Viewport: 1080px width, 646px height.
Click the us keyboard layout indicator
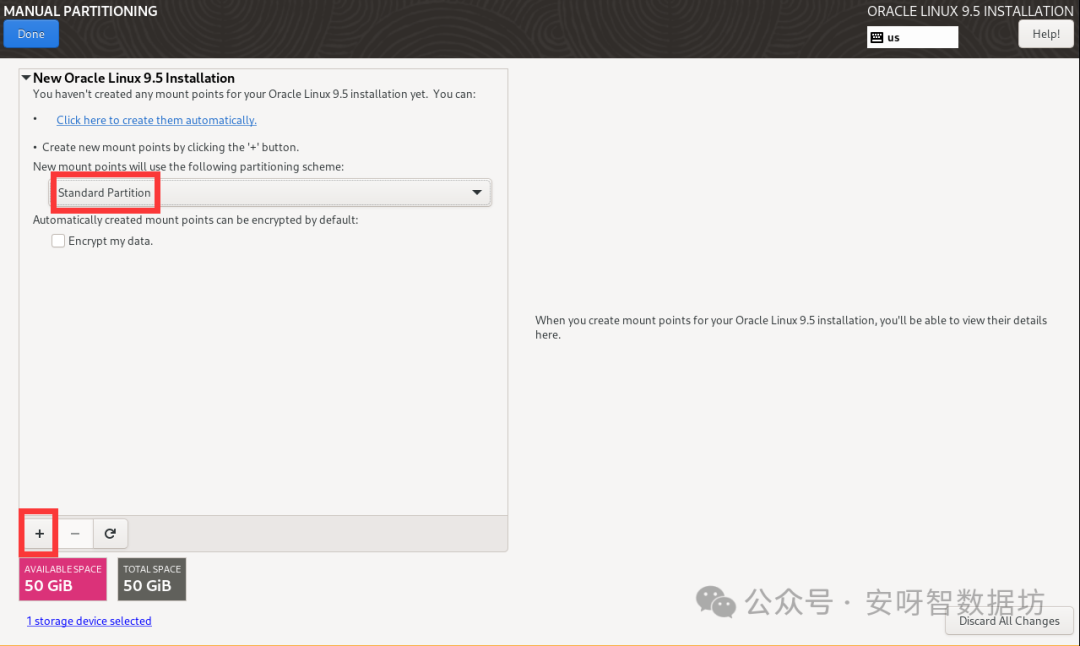913,37
